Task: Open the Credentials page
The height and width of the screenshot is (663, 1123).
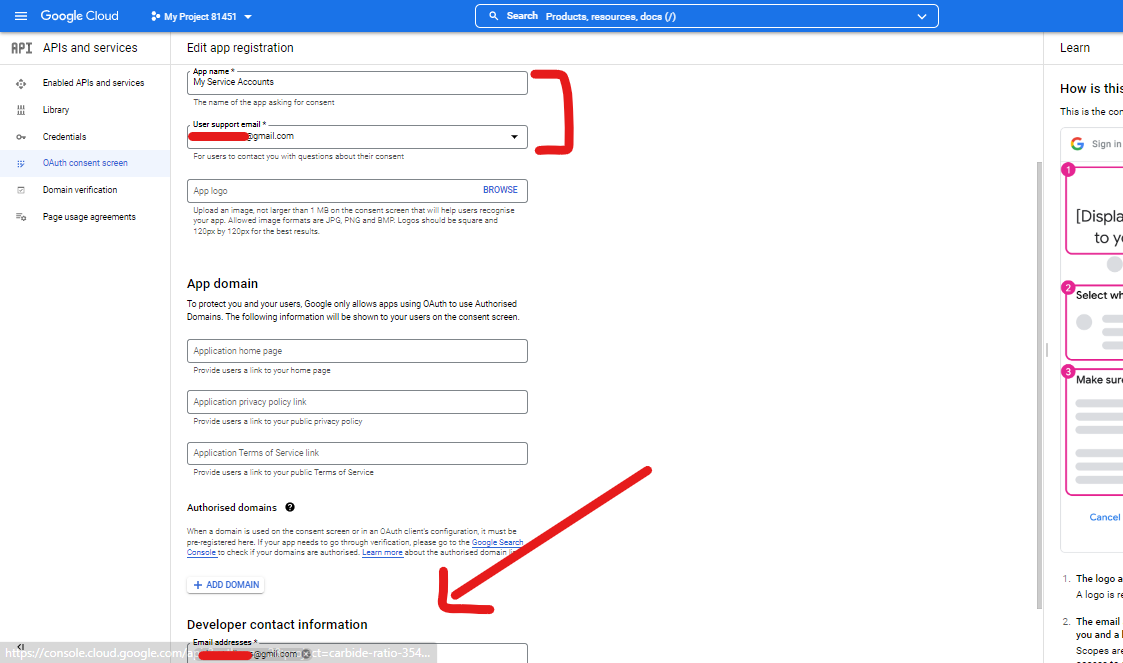Action: click(x=64, y=137)
